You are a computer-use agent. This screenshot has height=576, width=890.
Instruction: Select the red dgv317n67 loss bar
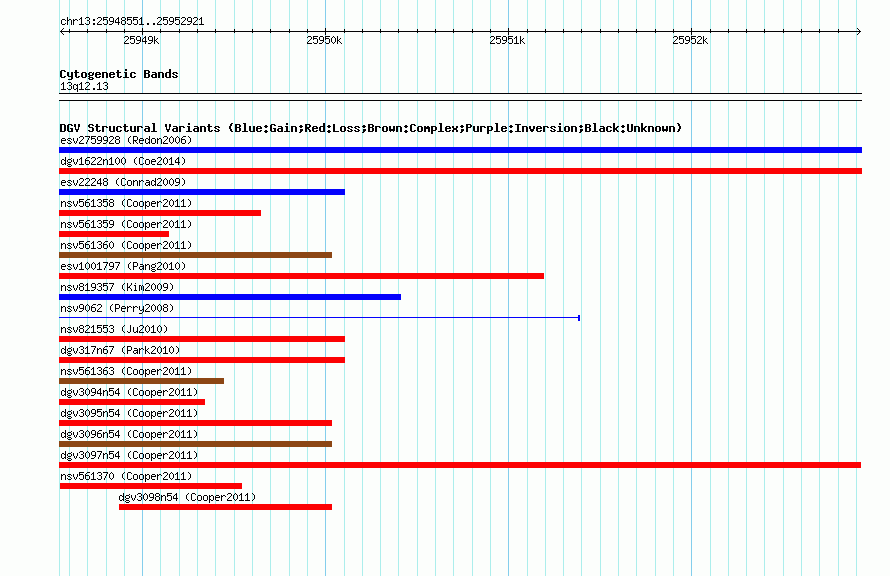pos(202,360)
